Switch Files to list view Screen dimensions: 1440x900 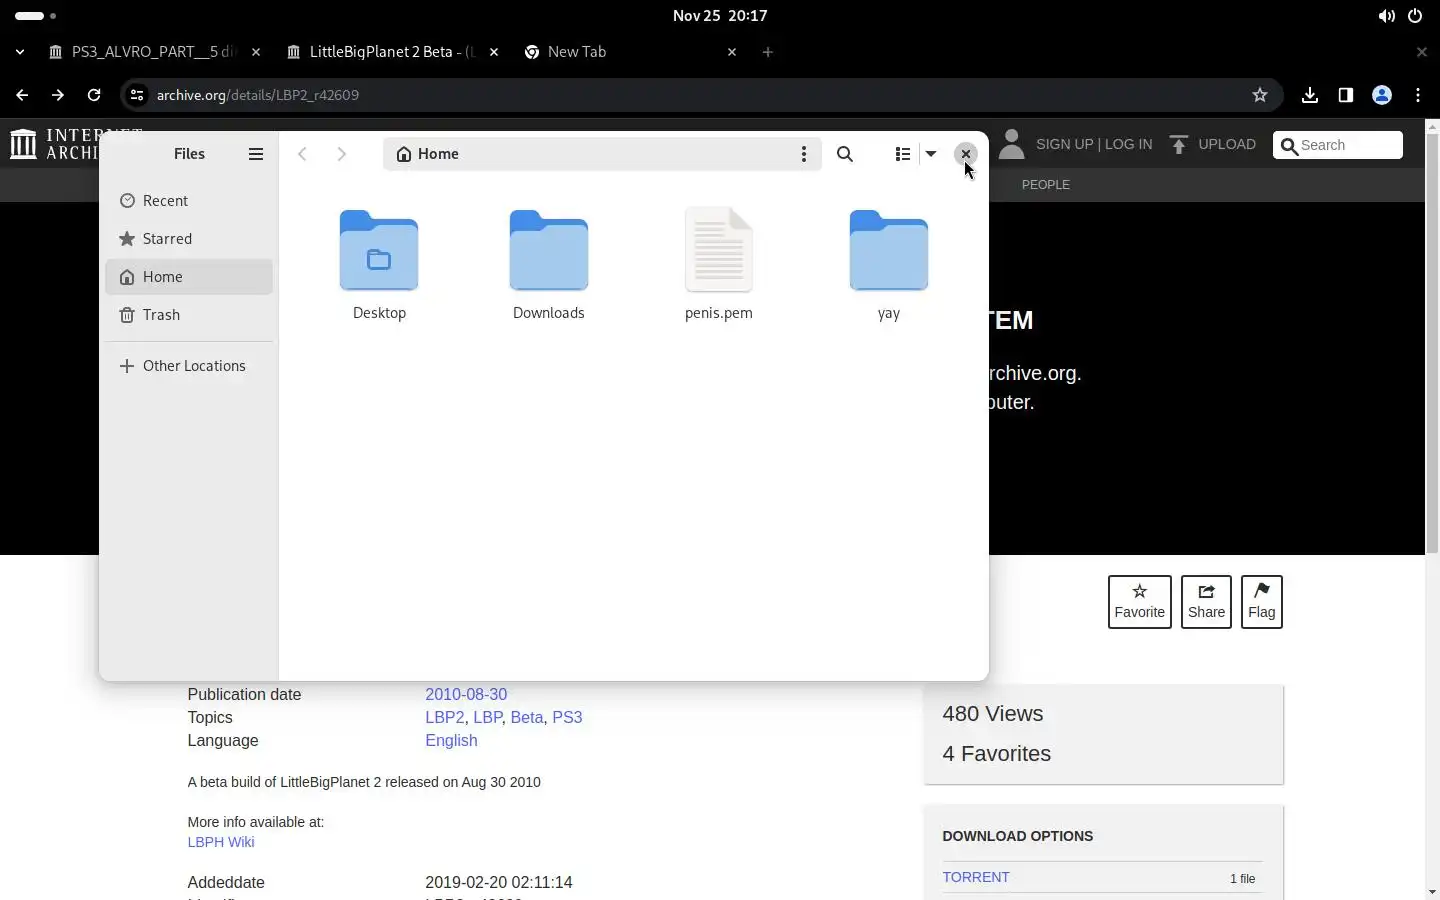point(903,154)
